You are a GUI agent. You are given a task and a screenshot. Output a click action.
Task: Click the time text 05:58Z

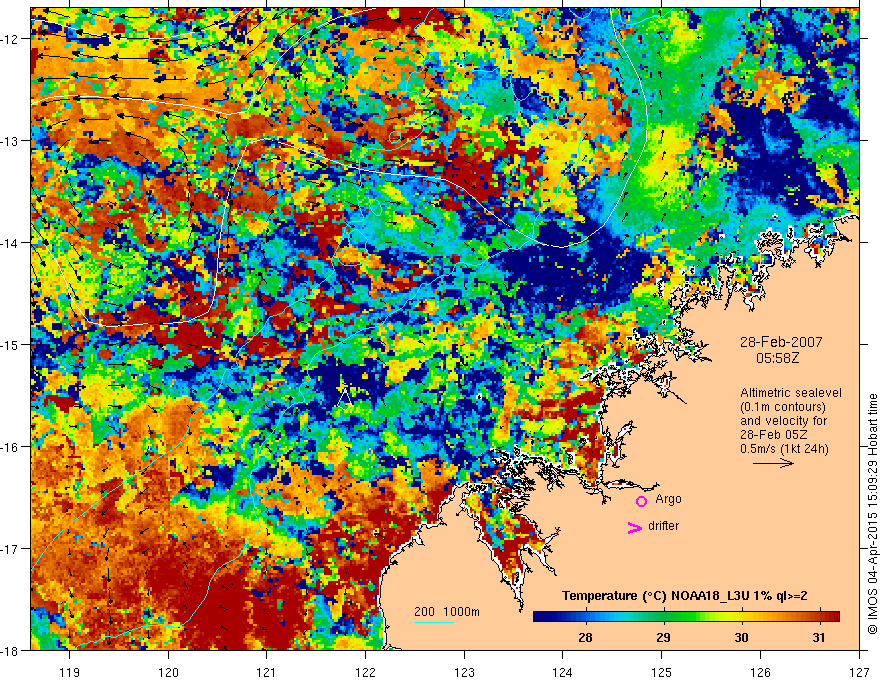click(777, 357)
